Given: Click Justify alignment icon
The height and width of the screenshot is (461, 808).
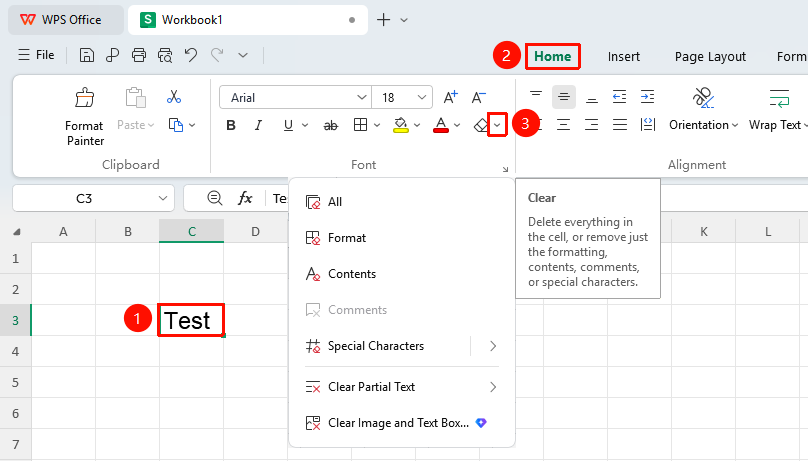Looking at the screenshot, I should (x=619, y=125).
